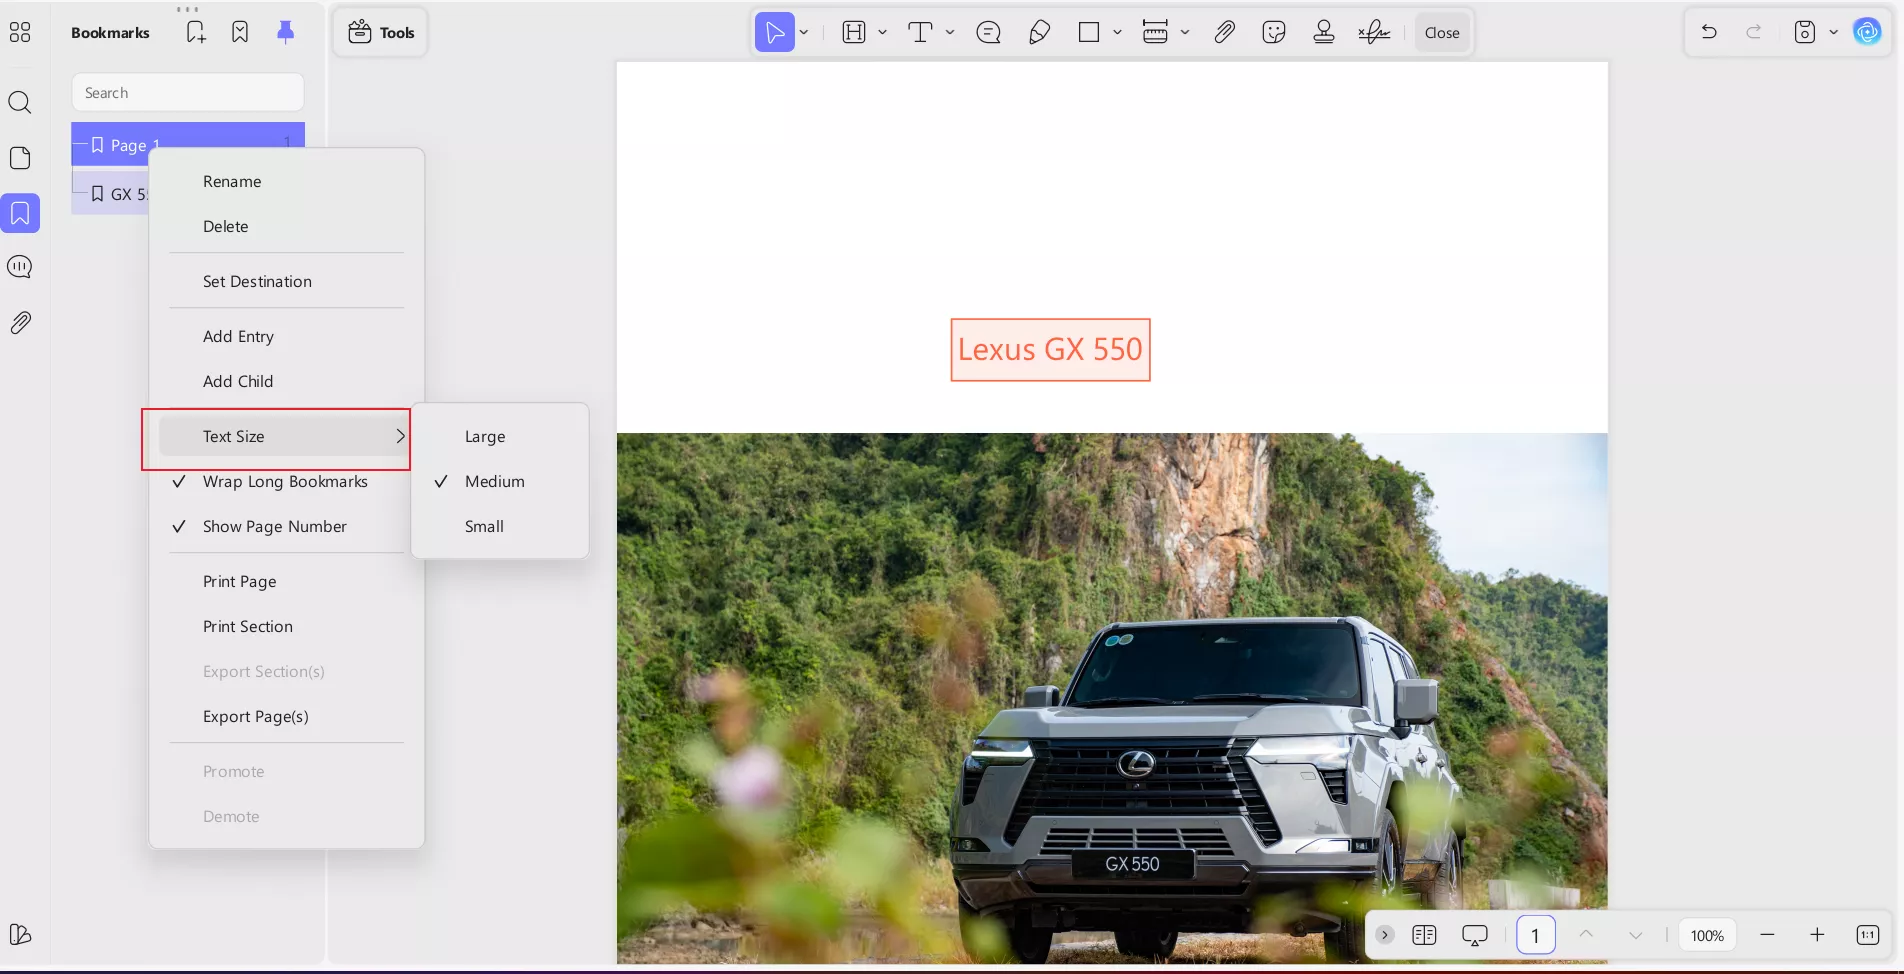1904x974 pixels.
Task: Open the Tools menu button
Action: point(381,32)
